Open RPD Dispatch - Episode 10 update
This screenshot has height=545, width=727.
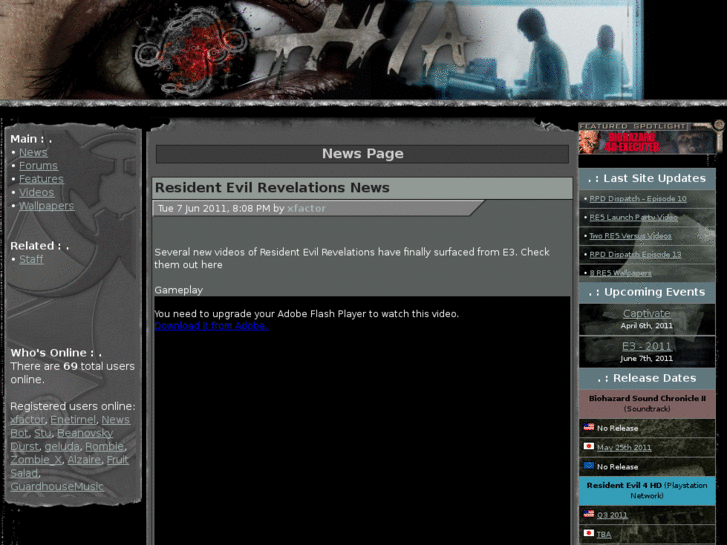tap(638, 199)
